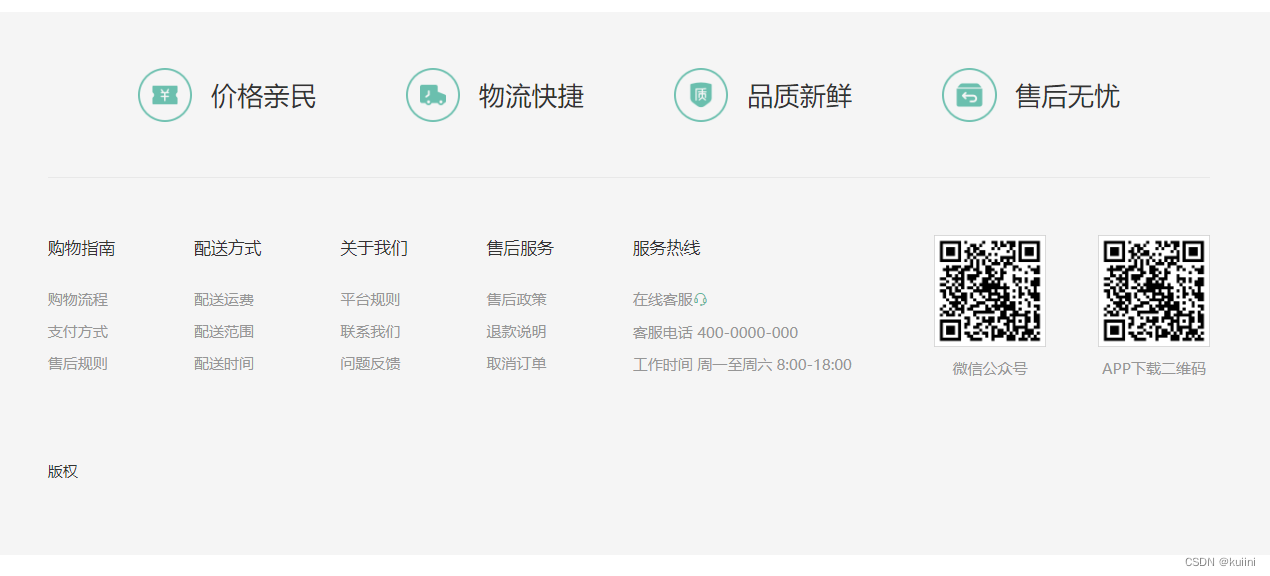
Task: Click the 微信公众号 caption
Action: coord(990,369)
